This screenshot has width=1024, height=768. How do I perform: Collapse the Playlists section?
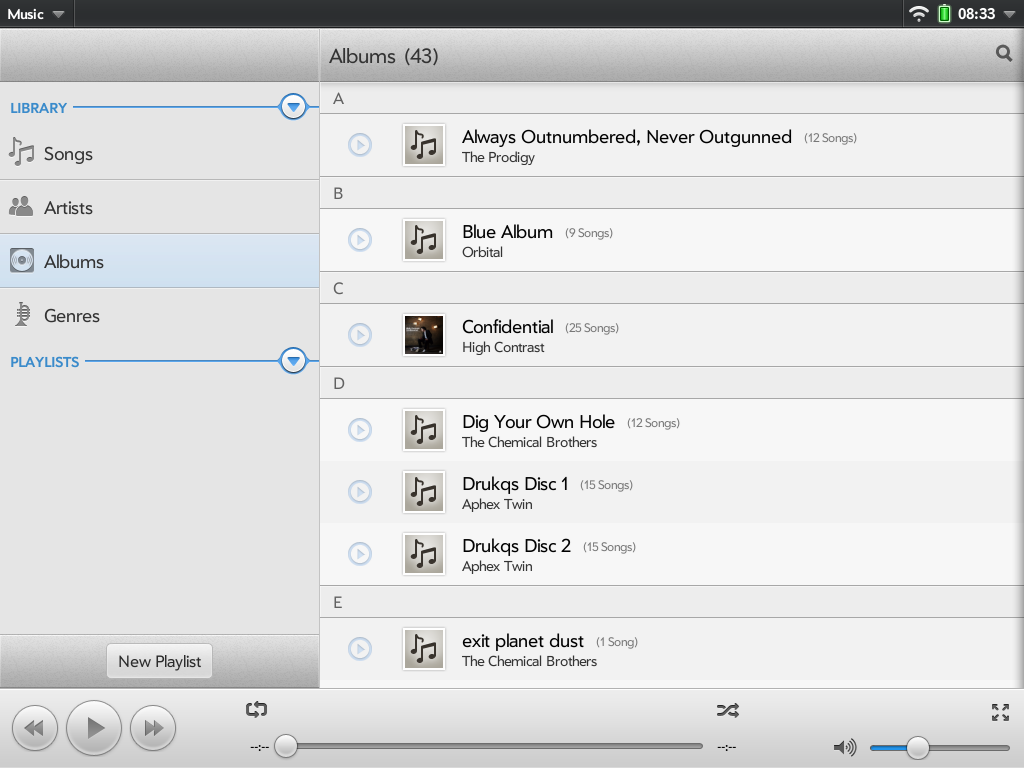[293, 360]
